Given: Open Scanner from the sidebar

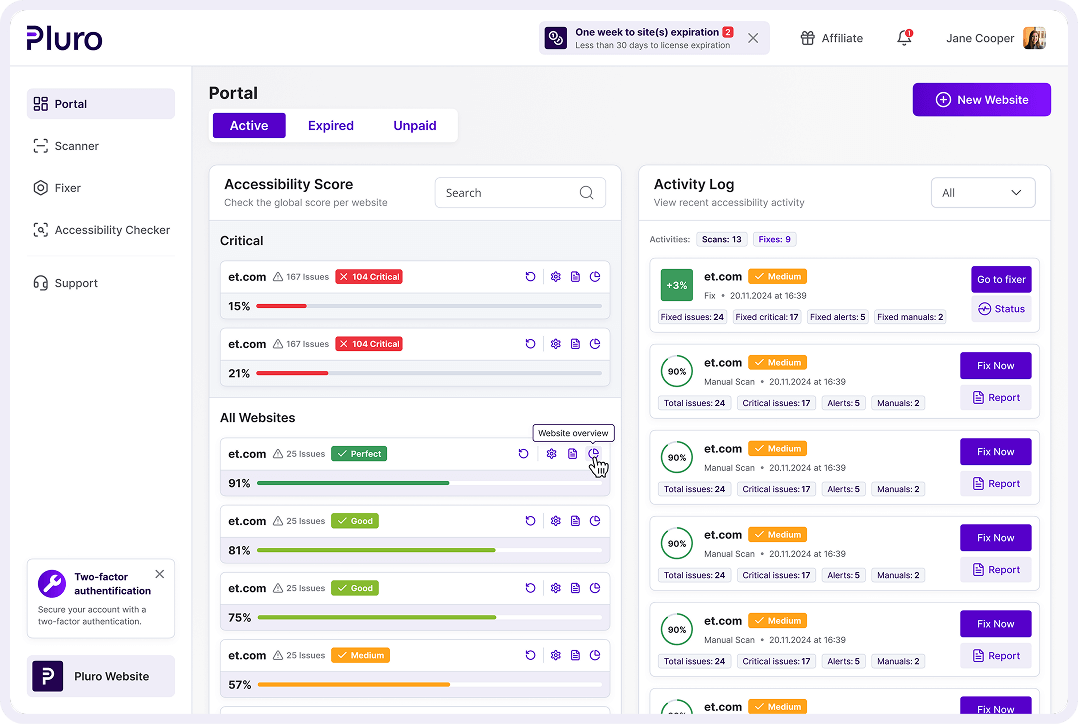Looking at the screenshot, I should coord(76,146).
